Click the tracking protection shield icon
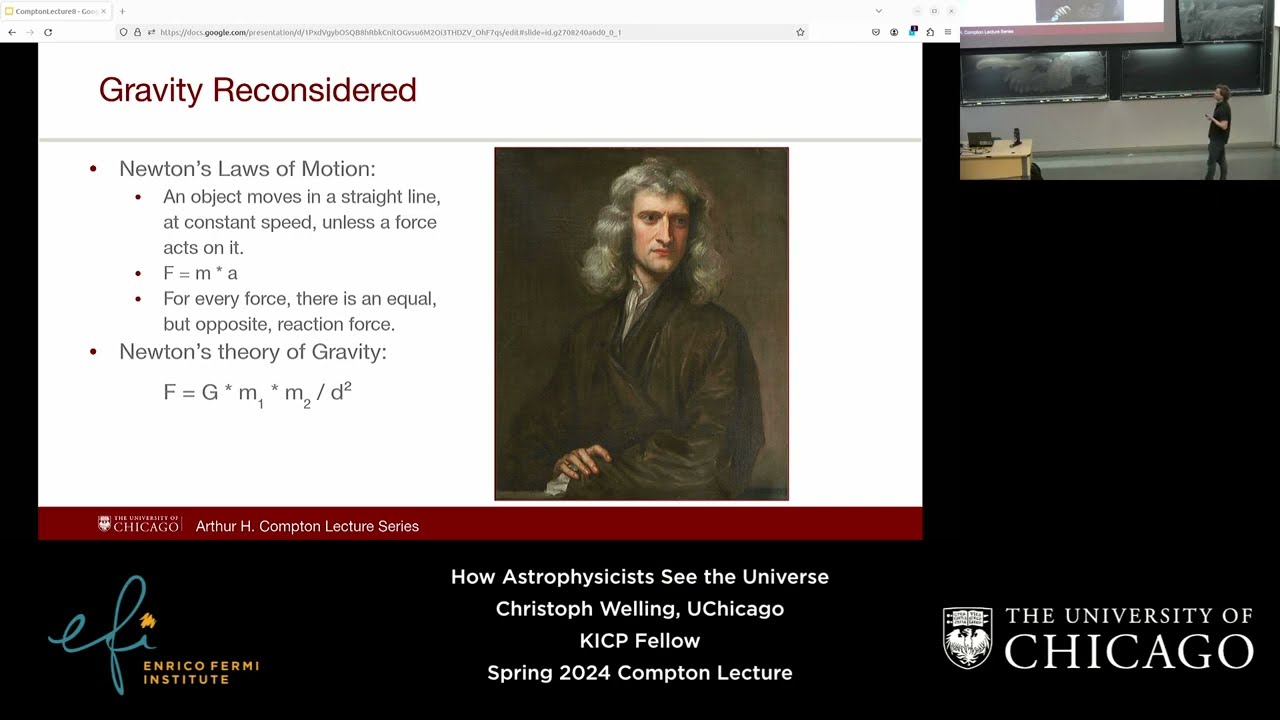1280x720 pixels. click(x=123, y=32)
